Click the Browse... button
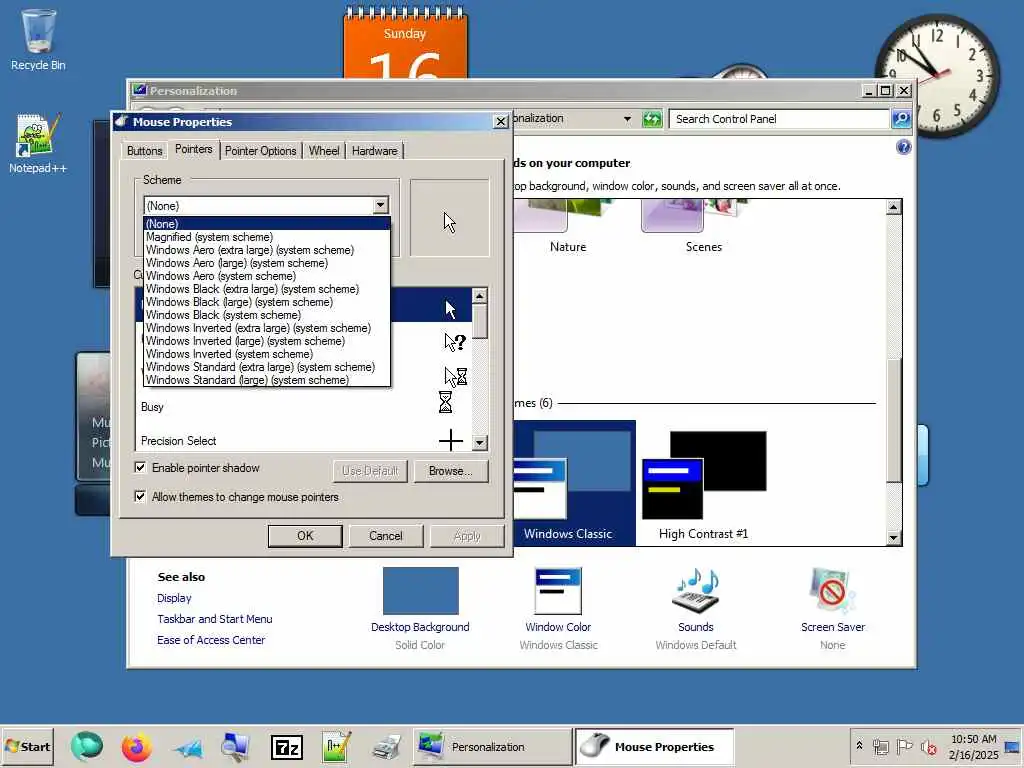The width and height of the screenshot is (1024, 768). pyautogui.click(x=451, y=471)
